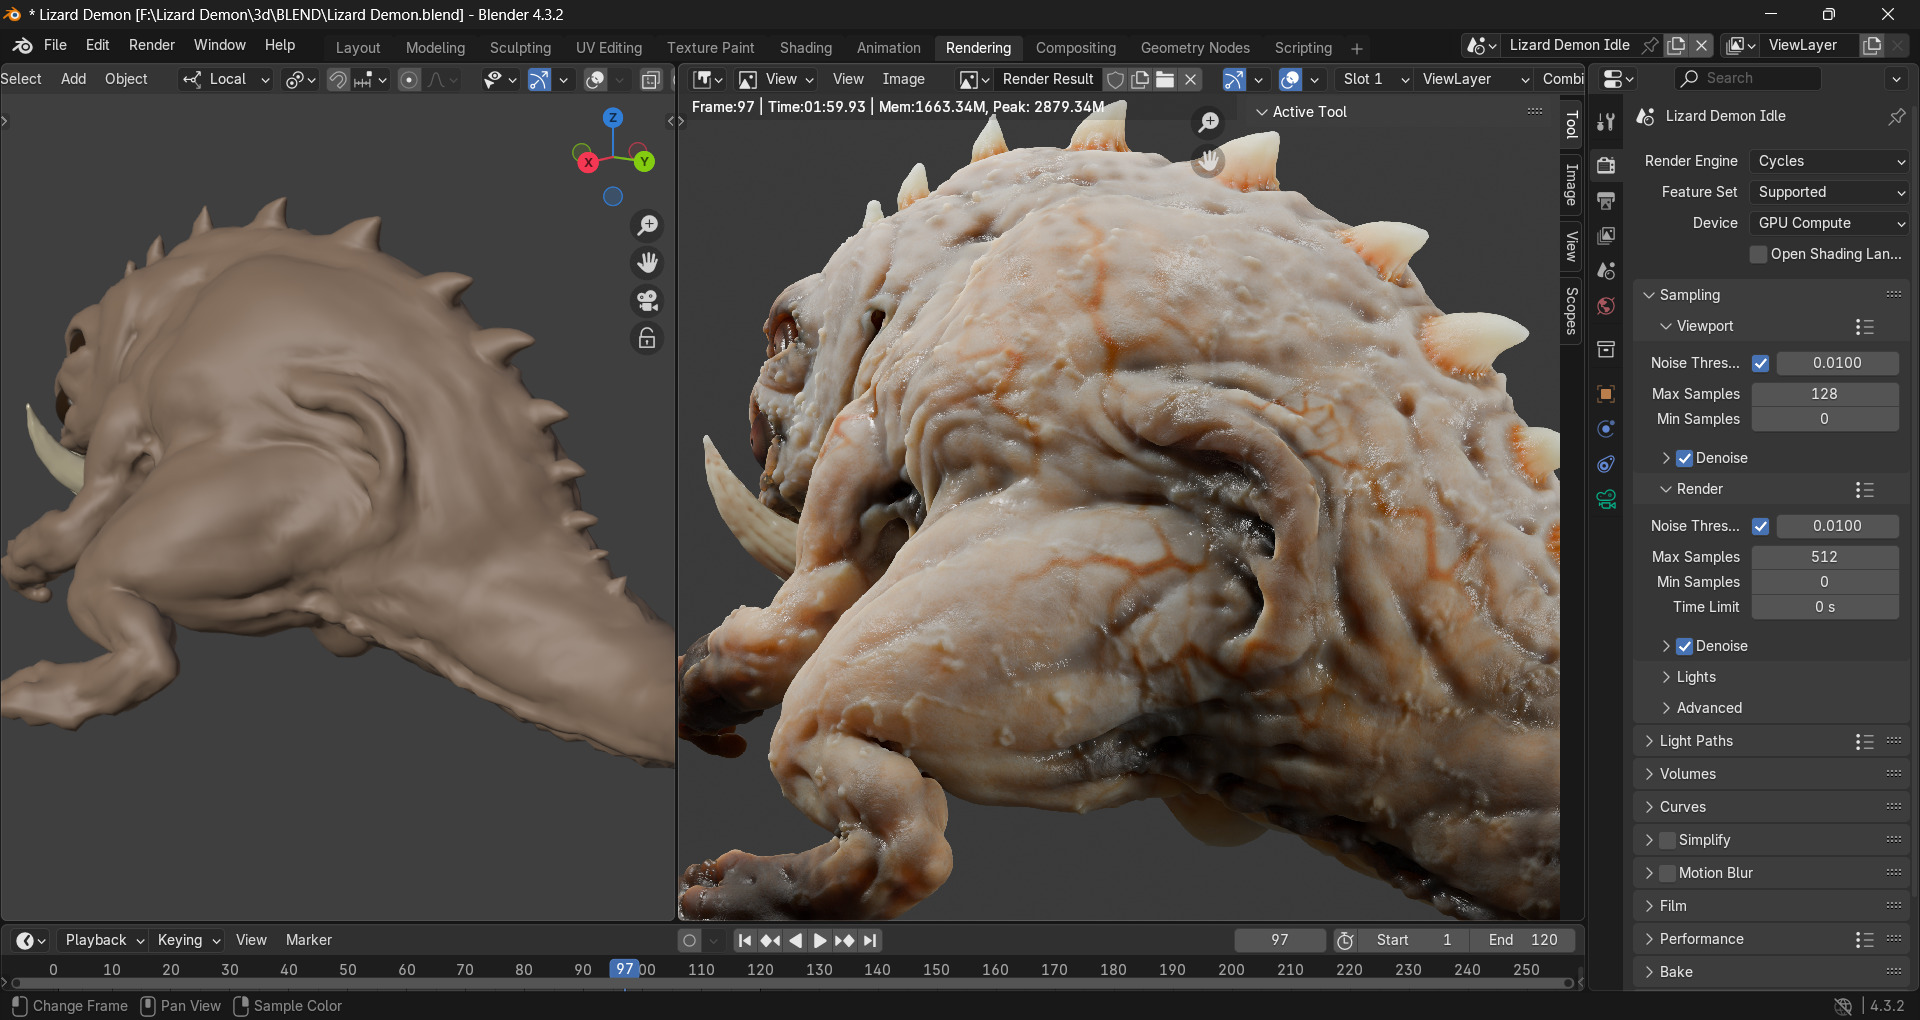The image size is (1920, 1020).
Task: Switch to the Sculpting workspace tab
Action: (520, 48)
